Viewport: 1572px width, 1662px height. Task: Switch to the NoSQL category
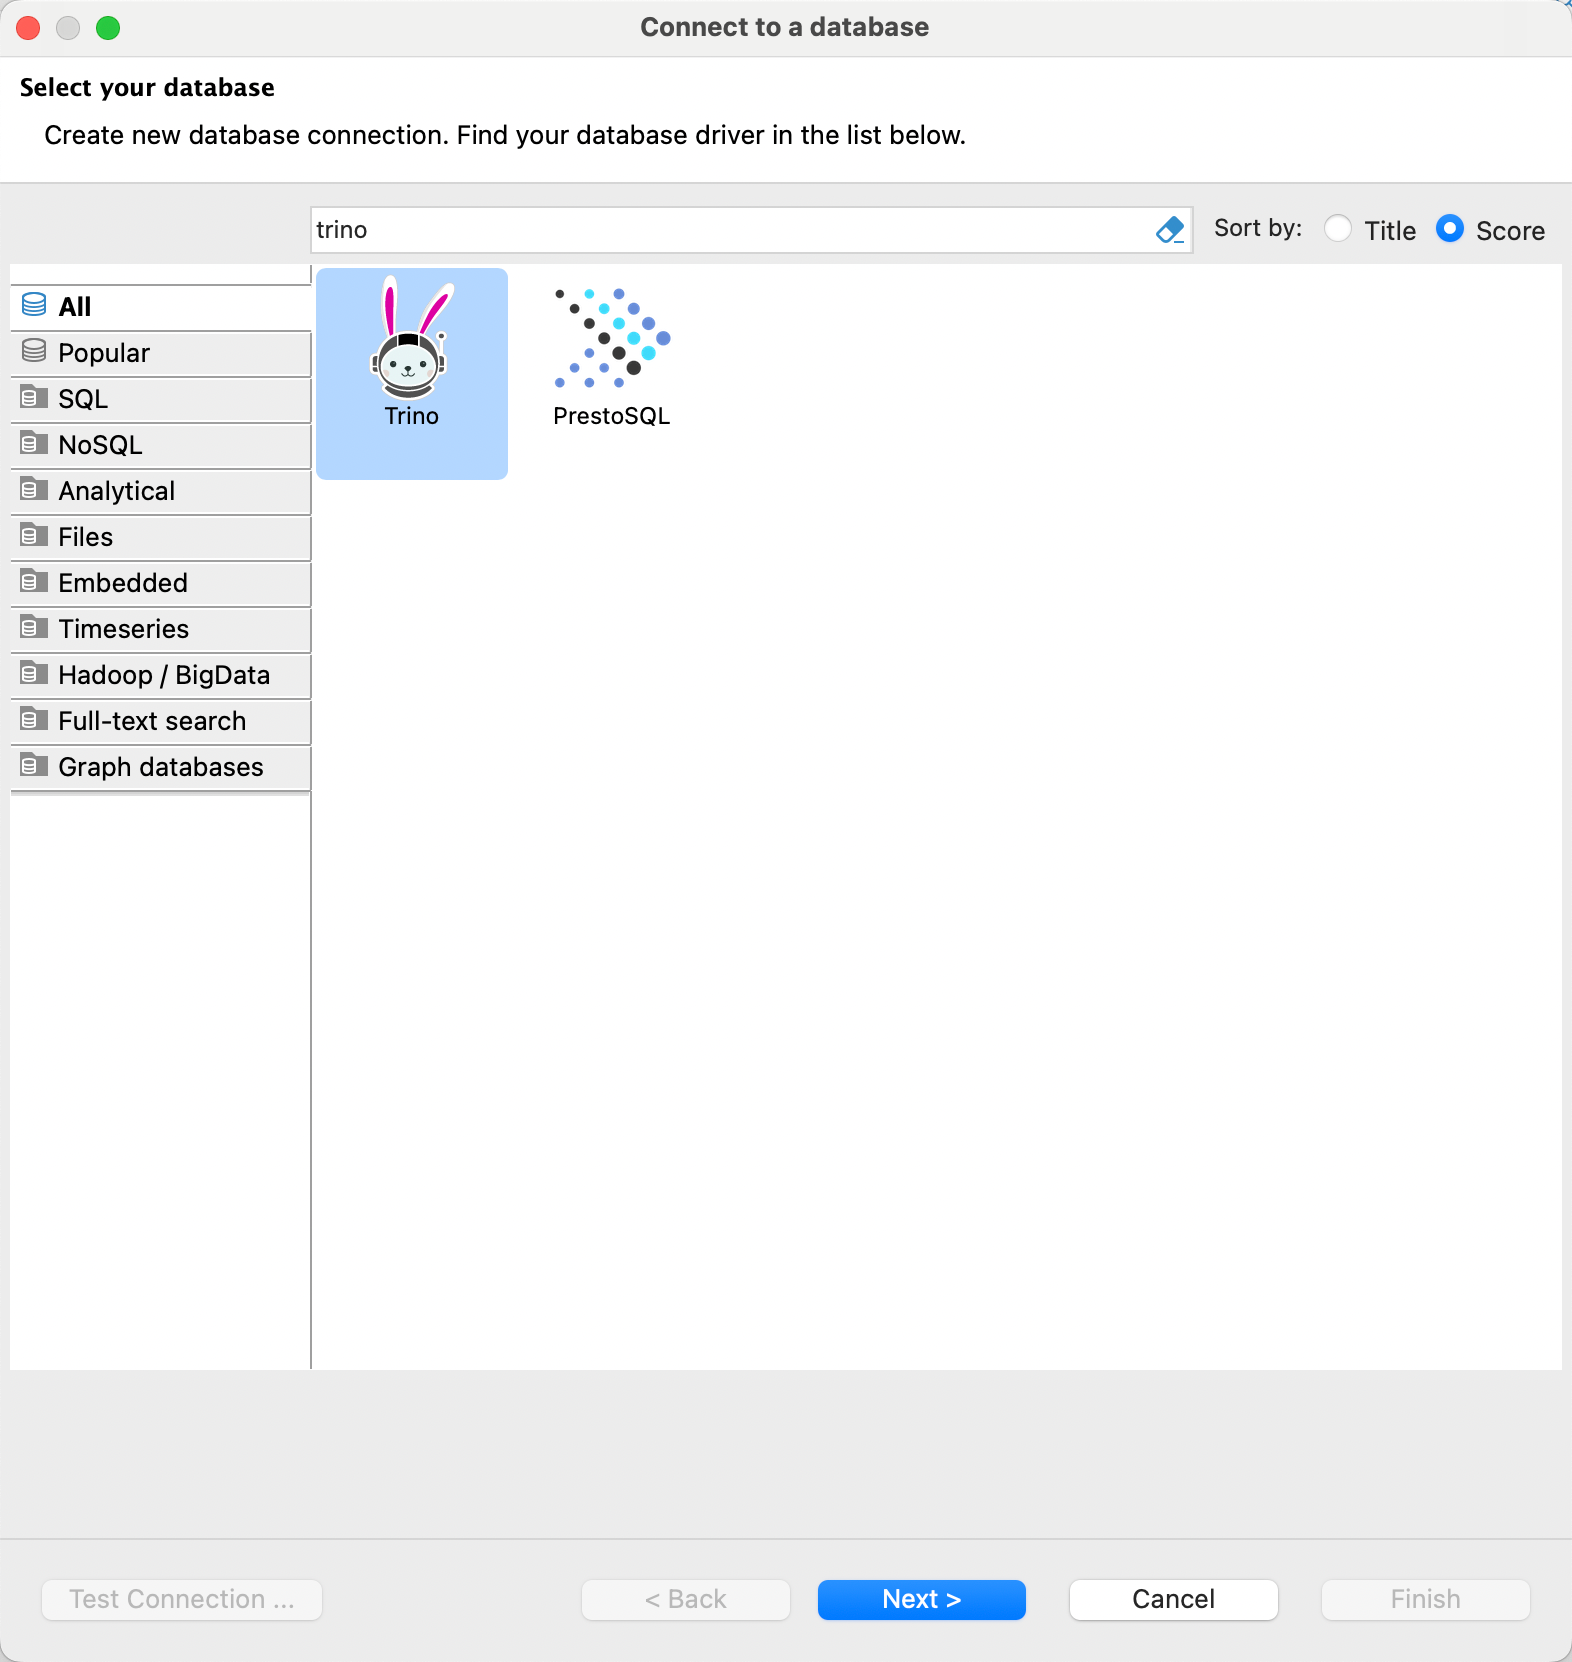(161, 445)
